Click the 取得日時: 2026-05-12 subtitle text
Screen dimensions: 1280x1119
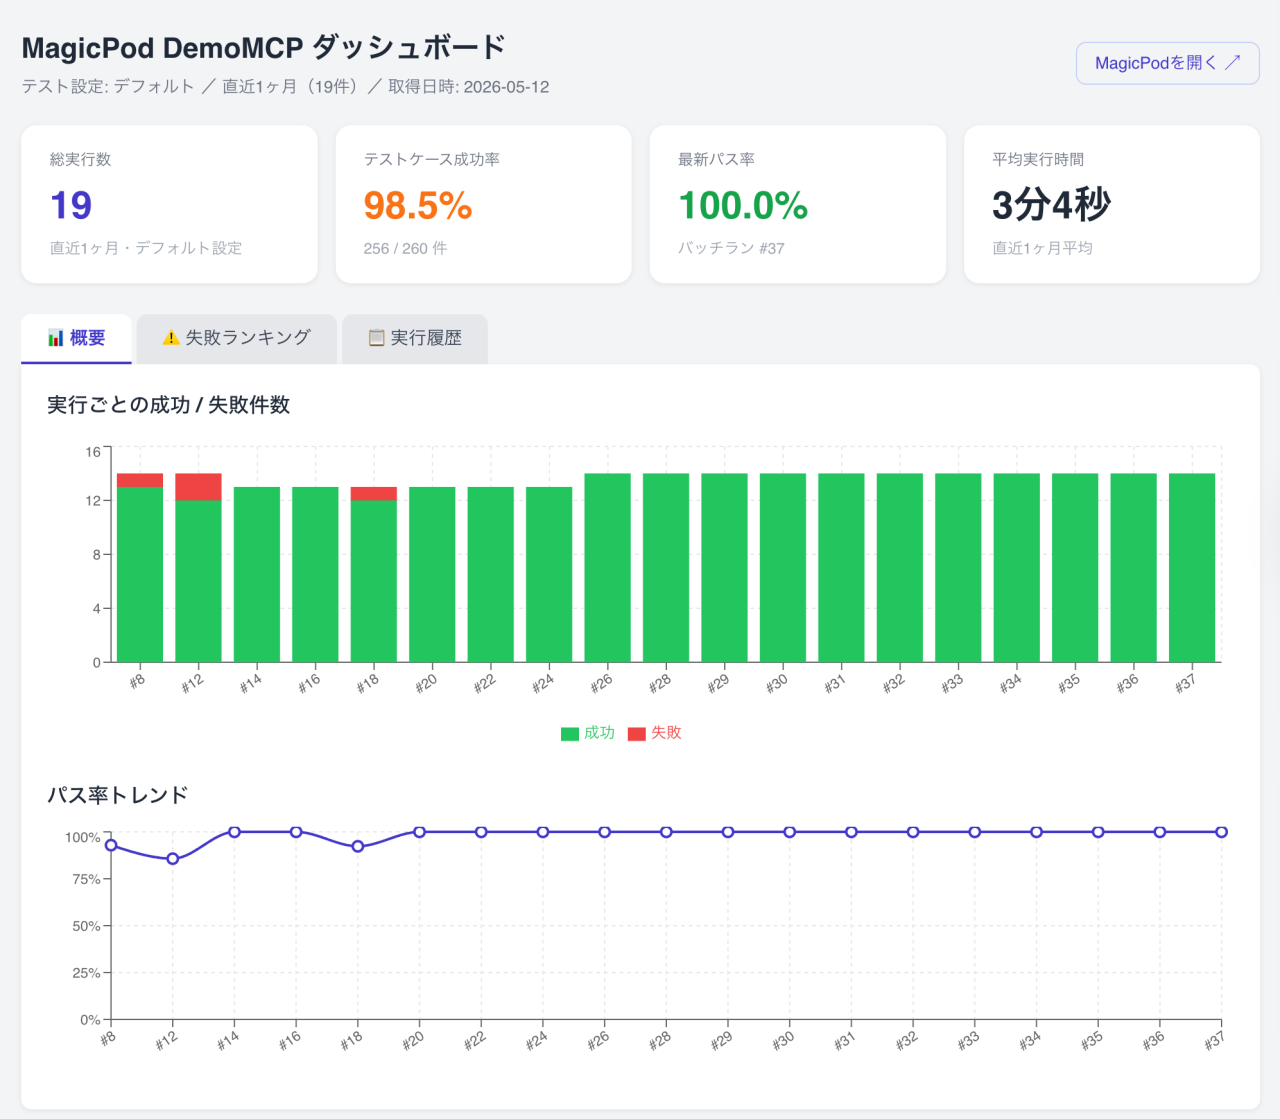(469, 87)
